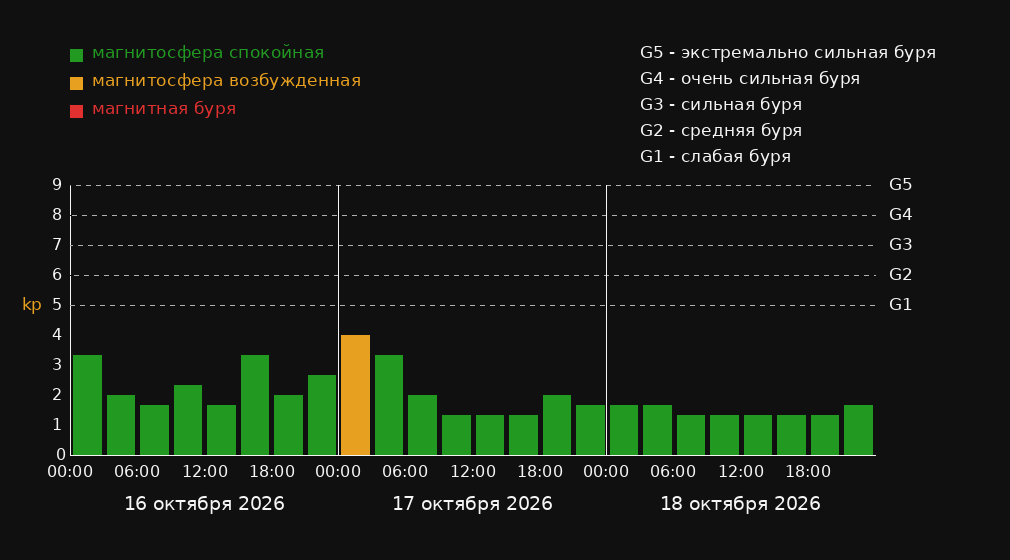The width and height of the screenshot is (1010, 560).
Task: Click the "16 октября 2026" date label
Action: coord(204,504)
